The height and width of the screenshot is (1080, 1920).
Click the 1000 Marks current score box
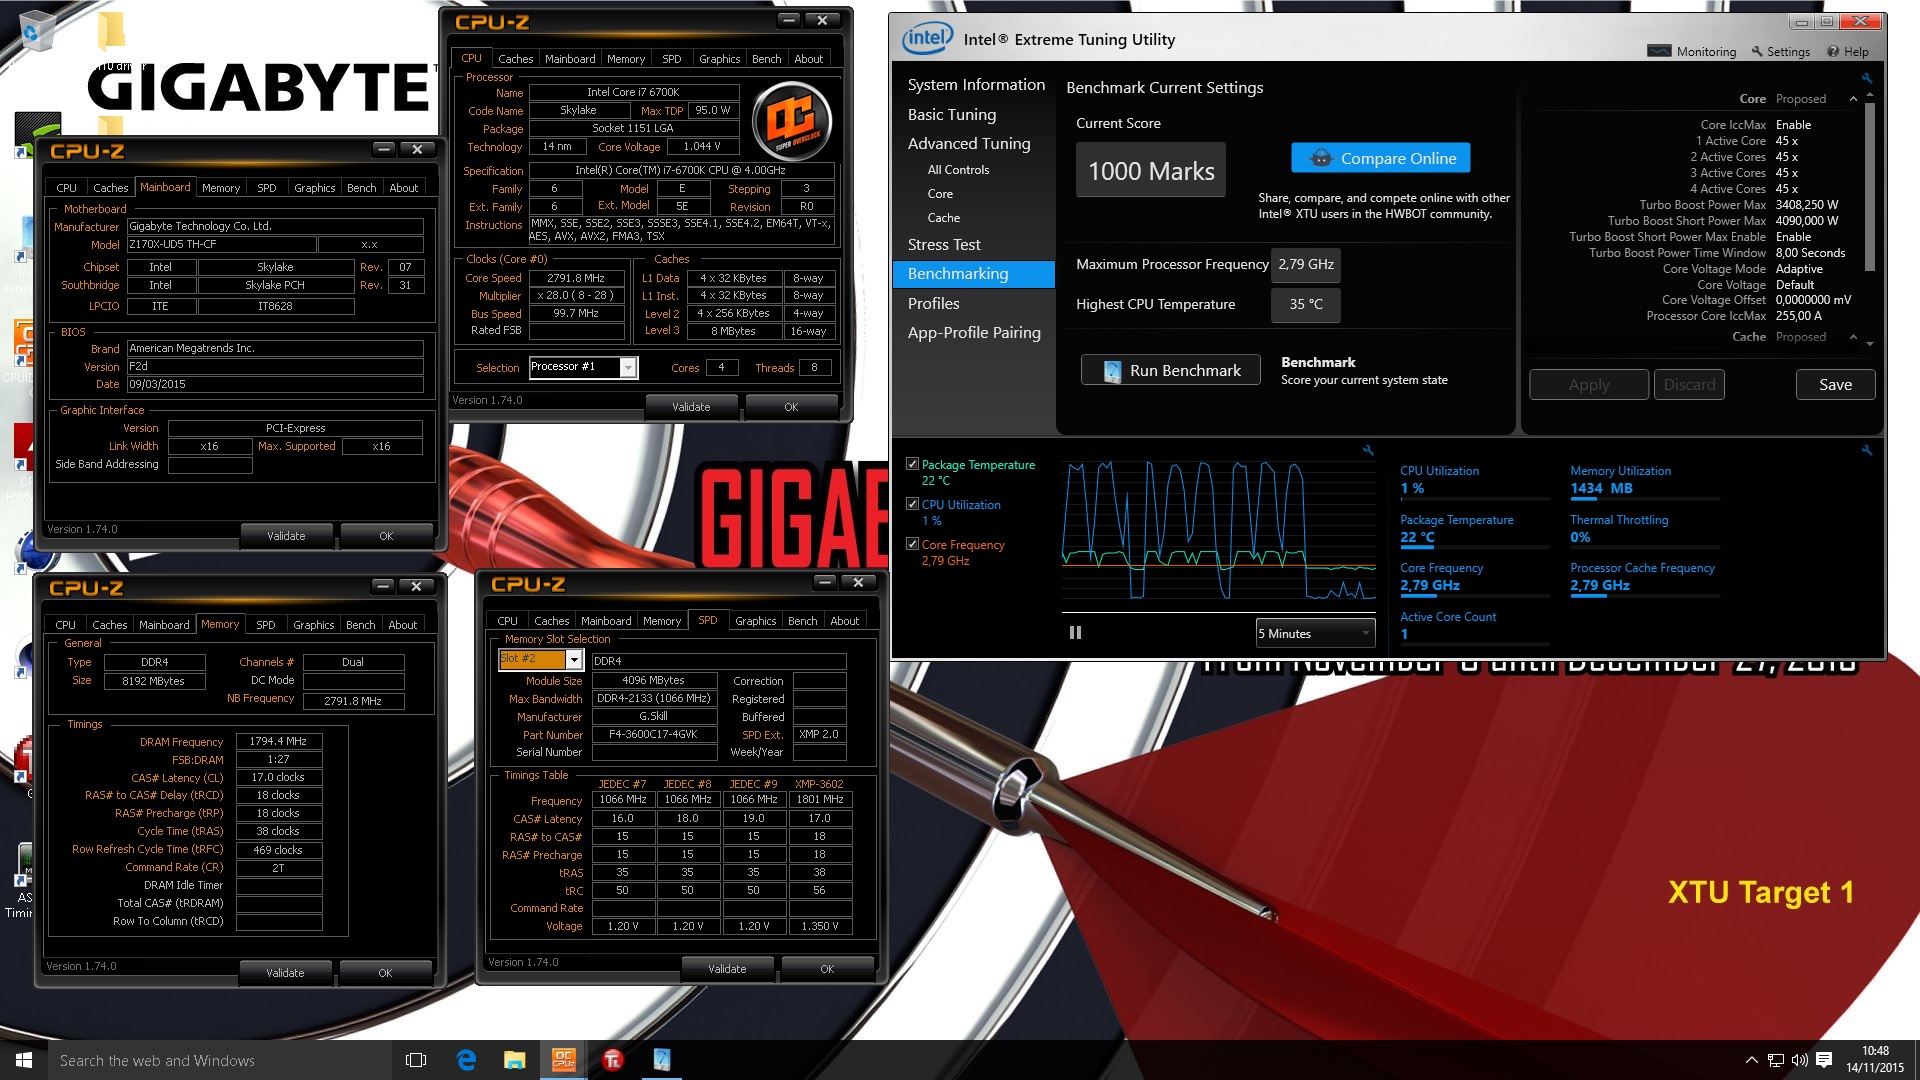[x=1151, y=171]
